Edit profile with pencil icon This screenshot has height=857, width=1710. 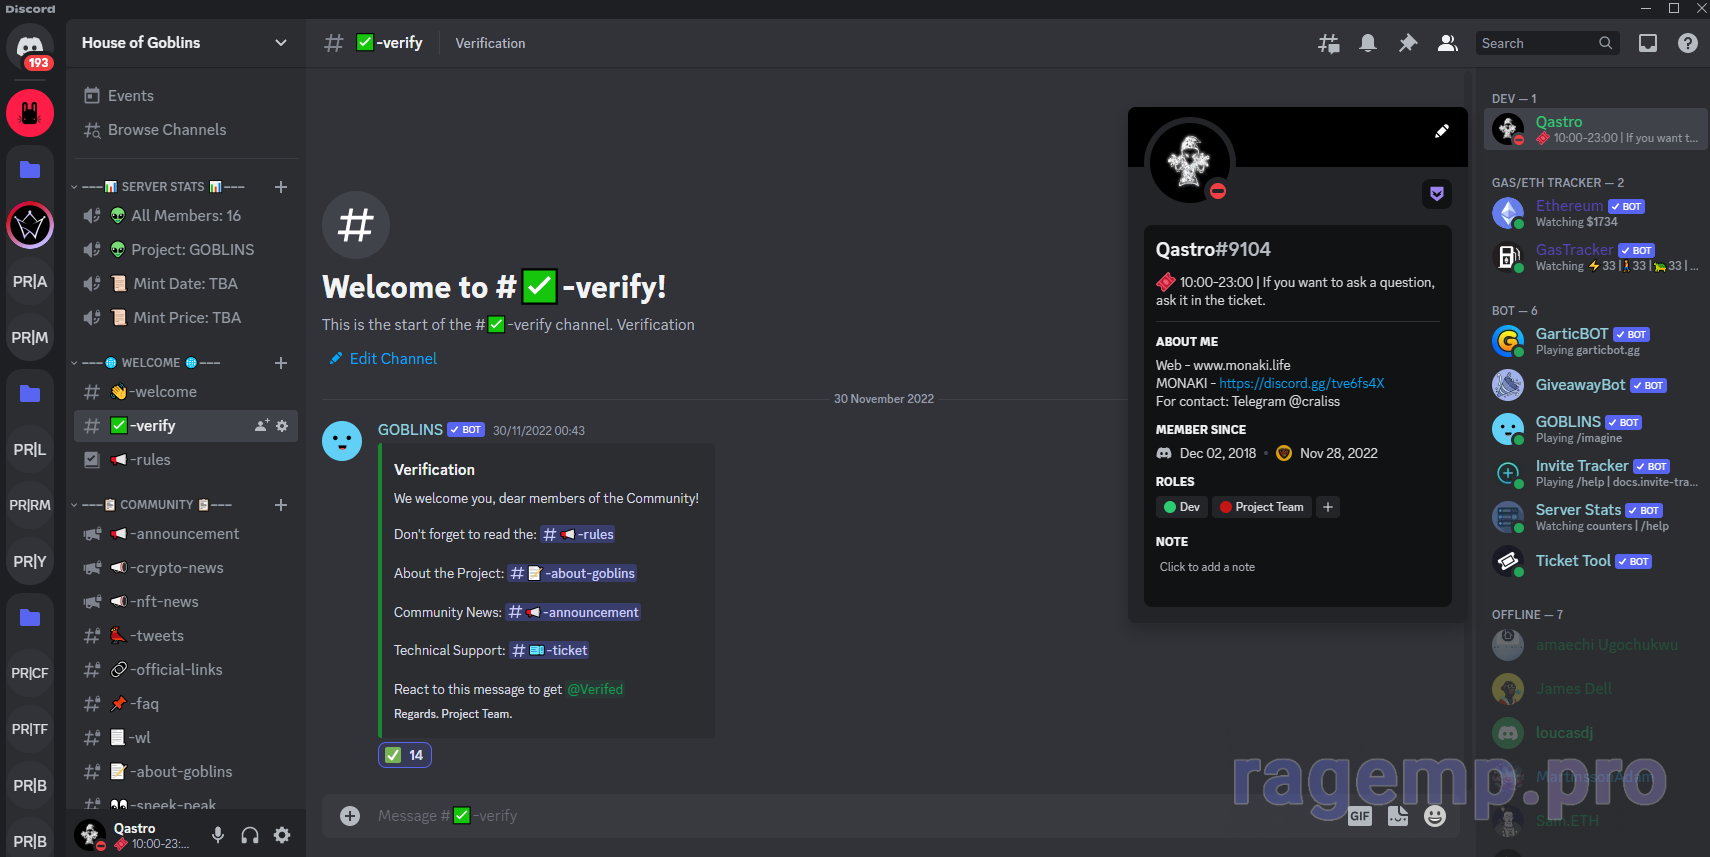coord(1442,131)
